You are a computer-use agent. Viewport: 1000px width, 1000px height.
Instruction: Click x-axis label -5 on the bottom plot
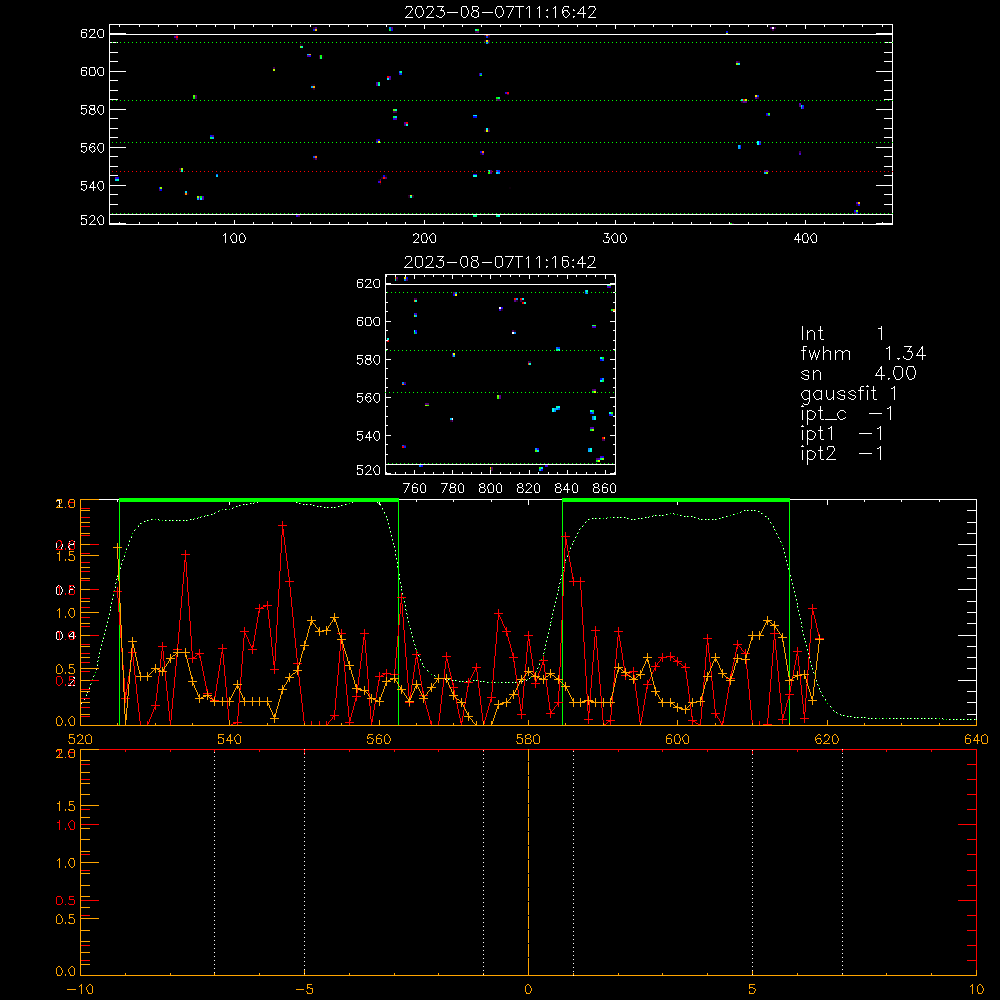pos(304,990)
